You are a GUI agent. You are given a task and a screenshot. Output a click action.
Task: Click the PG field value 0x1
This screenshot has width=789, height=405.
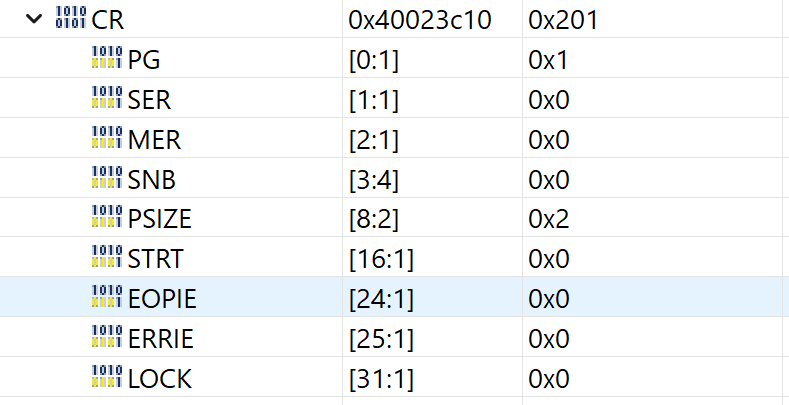[549, 59]
